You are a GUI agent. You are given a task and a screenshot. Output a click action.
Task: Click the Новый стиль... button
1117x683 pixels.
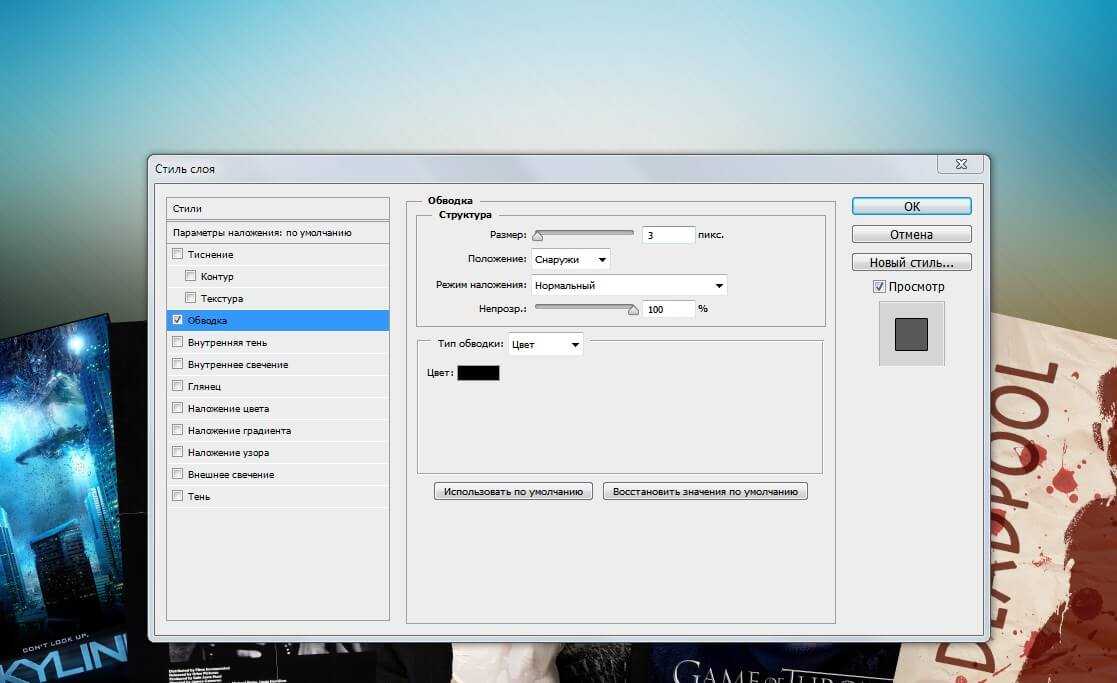(x=911, y=263)
